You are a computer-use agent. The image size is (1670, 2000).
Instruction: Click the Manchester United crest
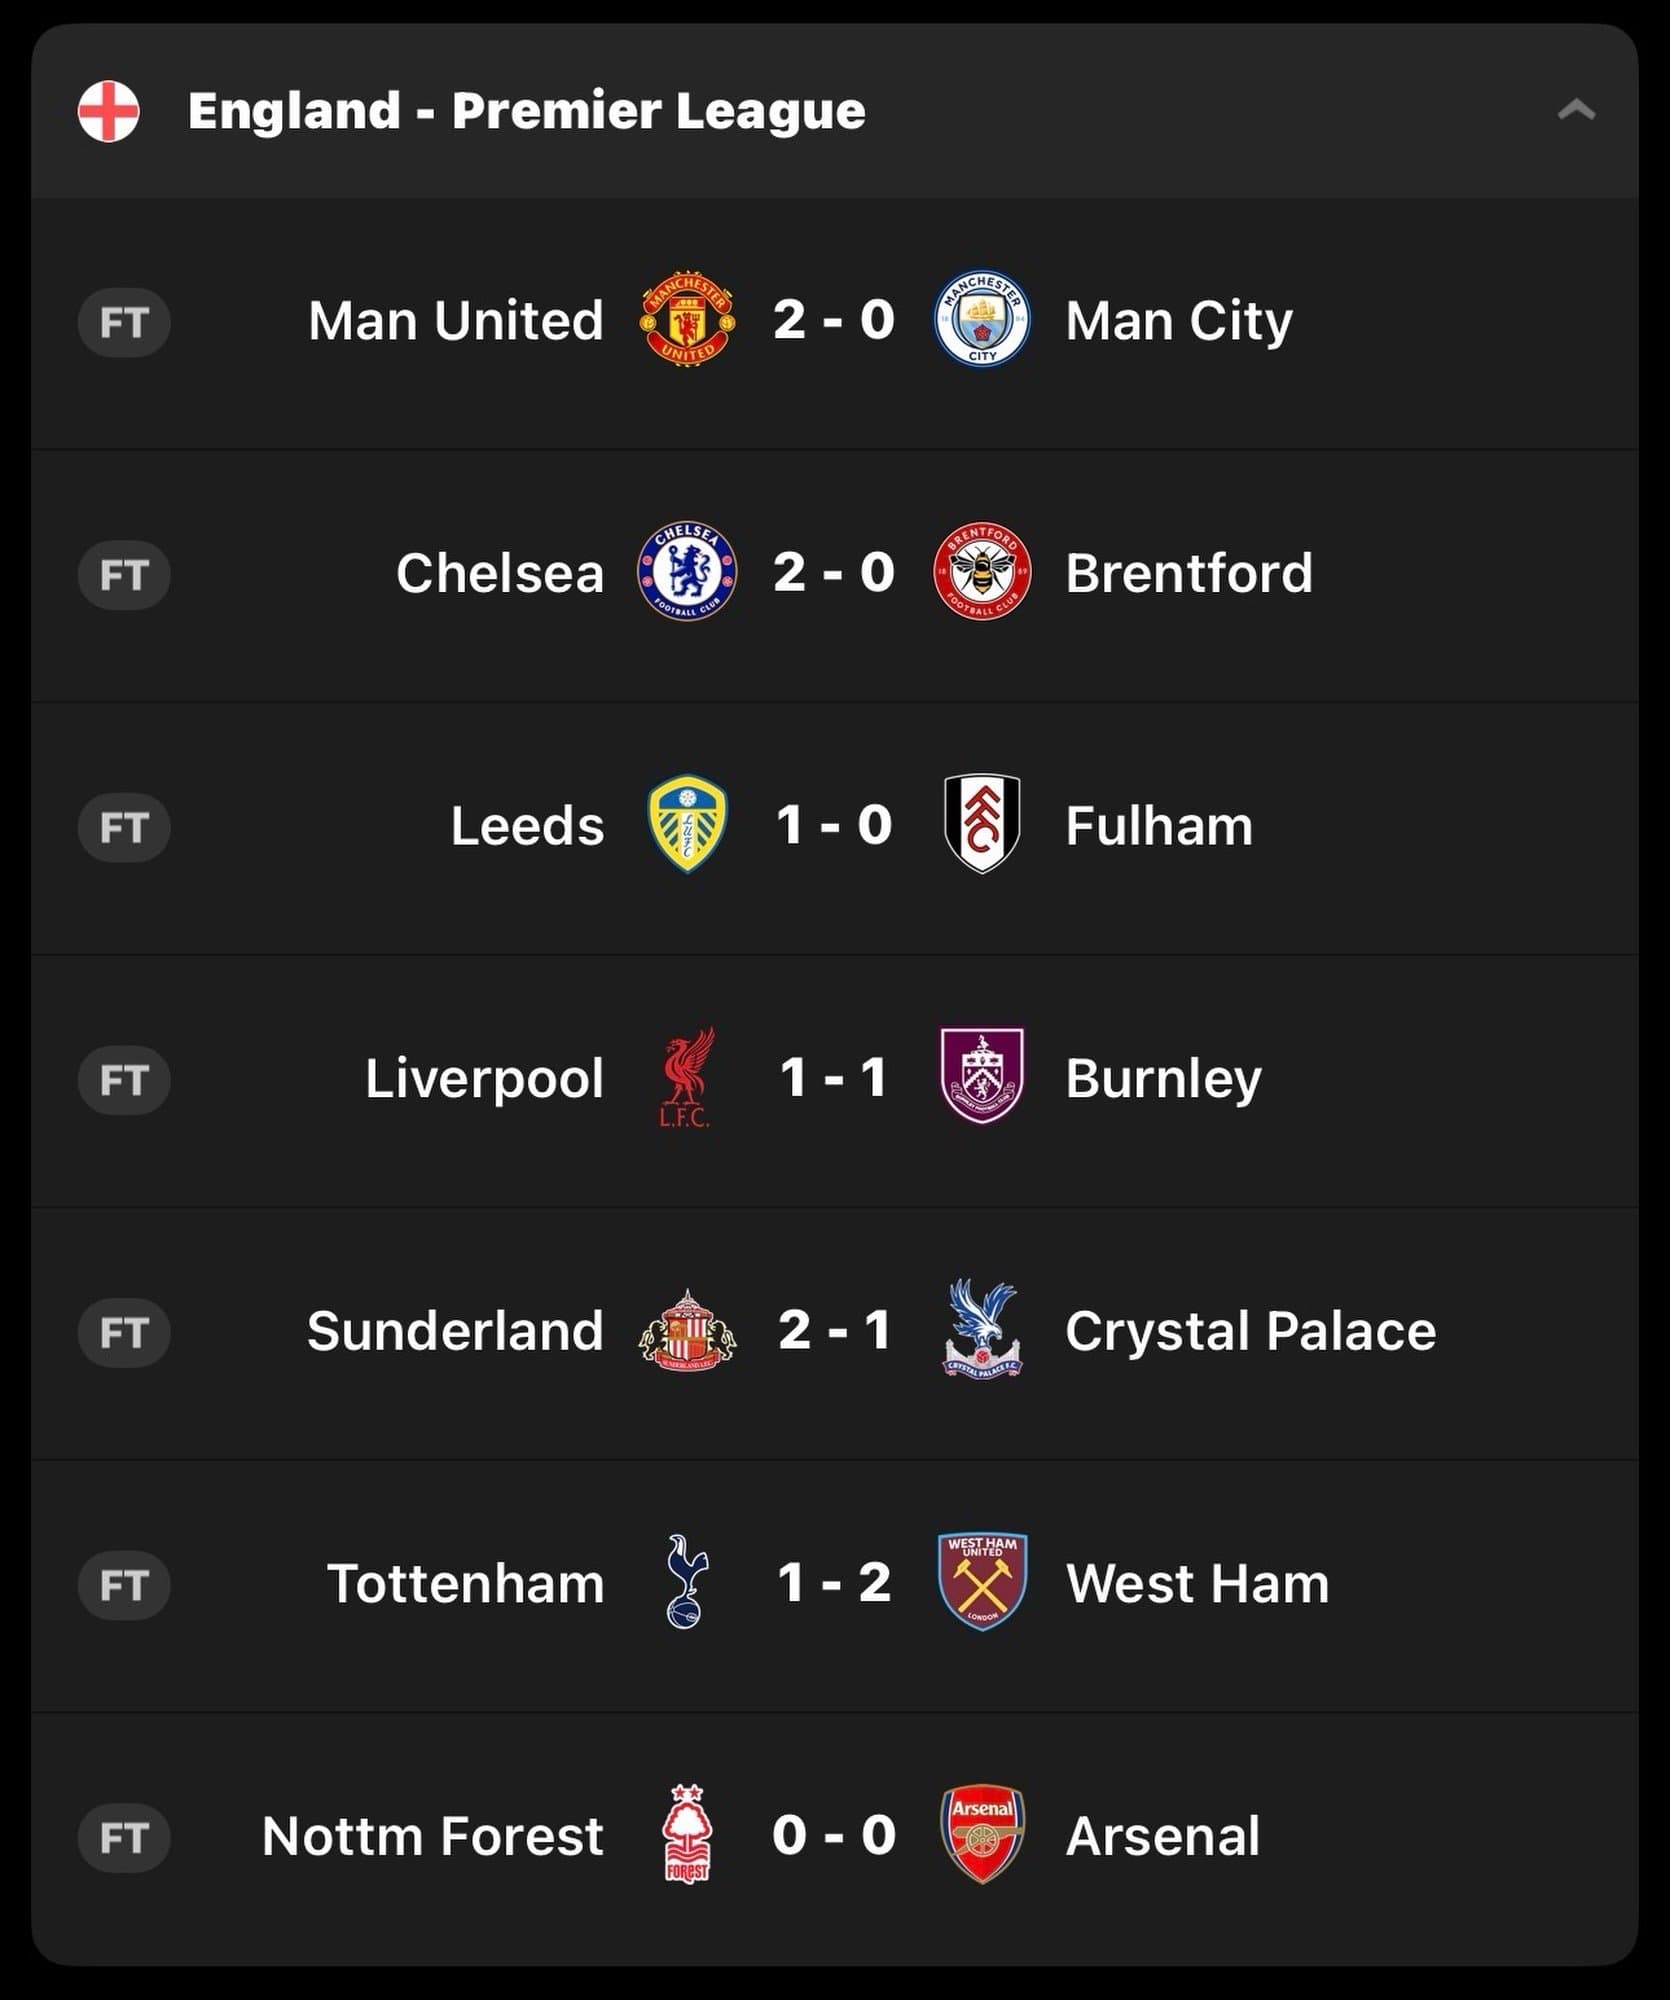pyautogui.click(x=687, y=319)
